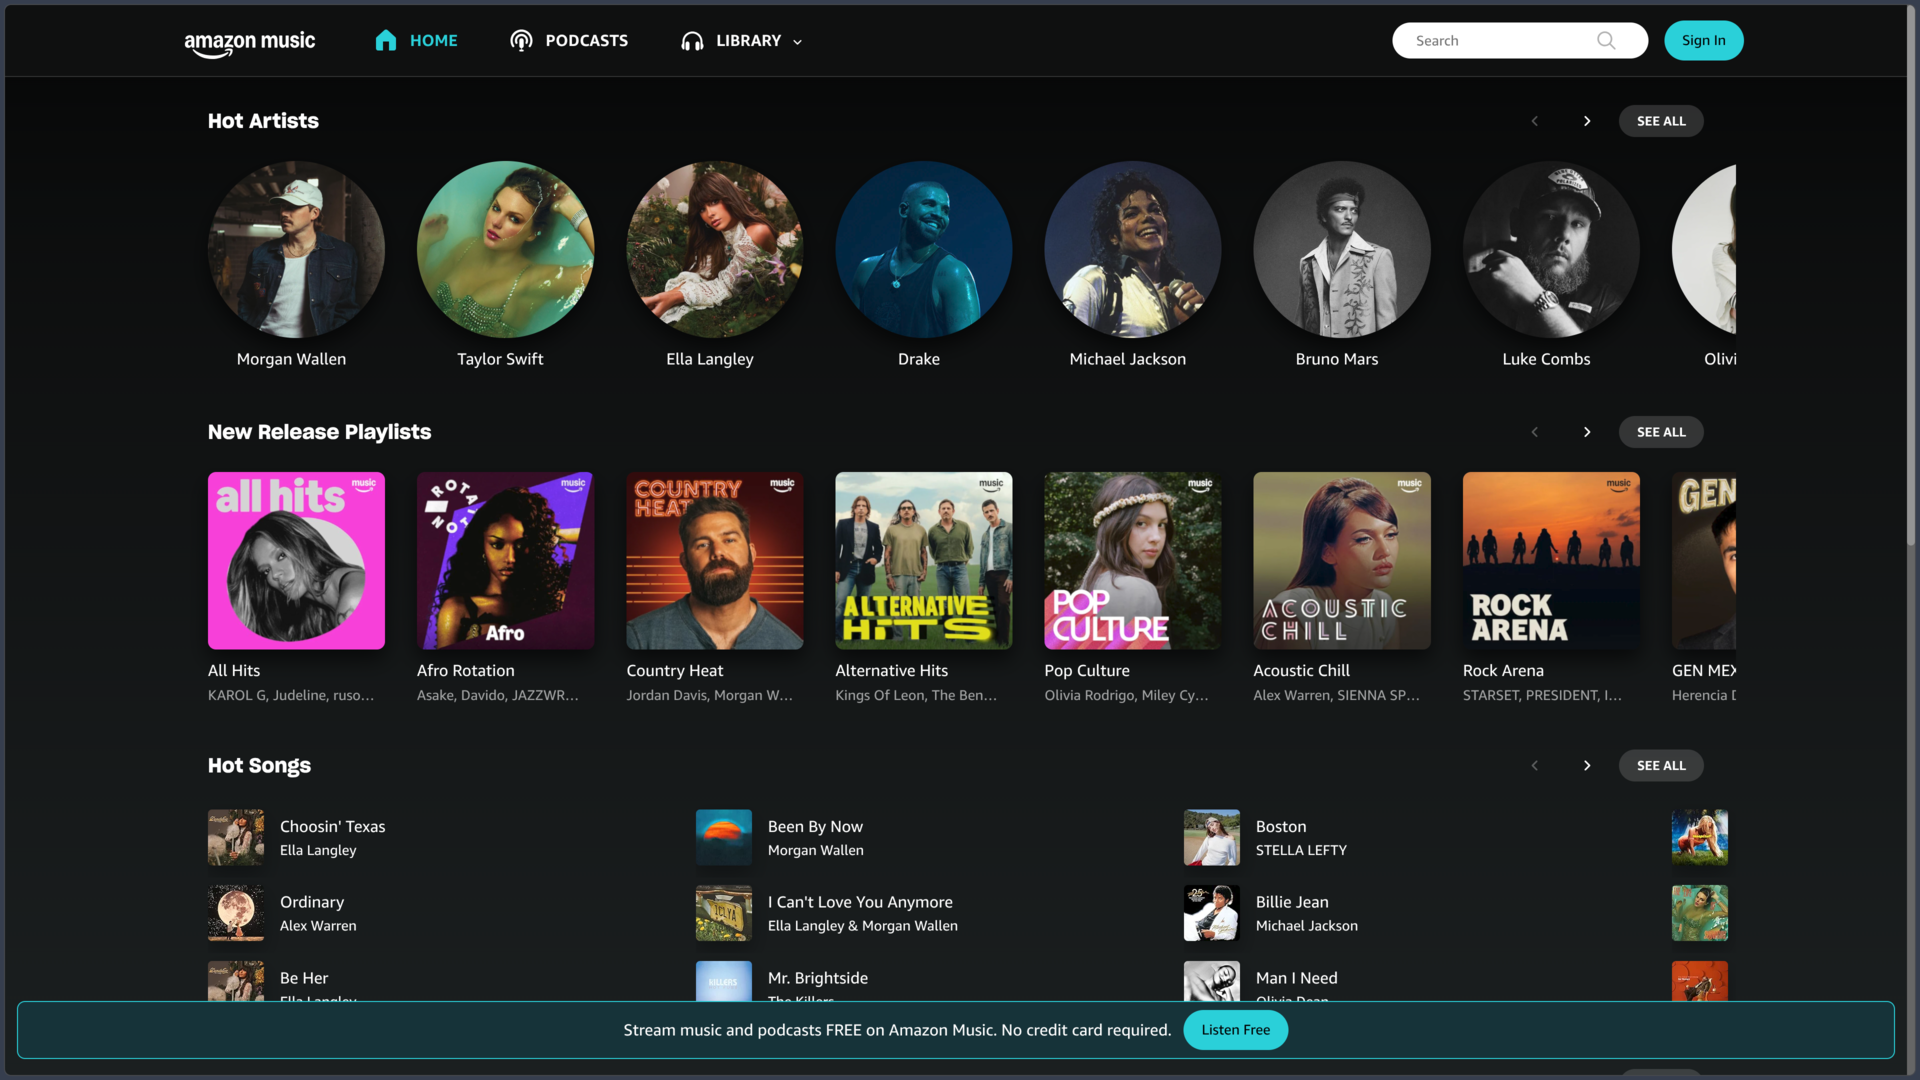Open the Alternative Hits playlist cover

click(x=923, y=560)
